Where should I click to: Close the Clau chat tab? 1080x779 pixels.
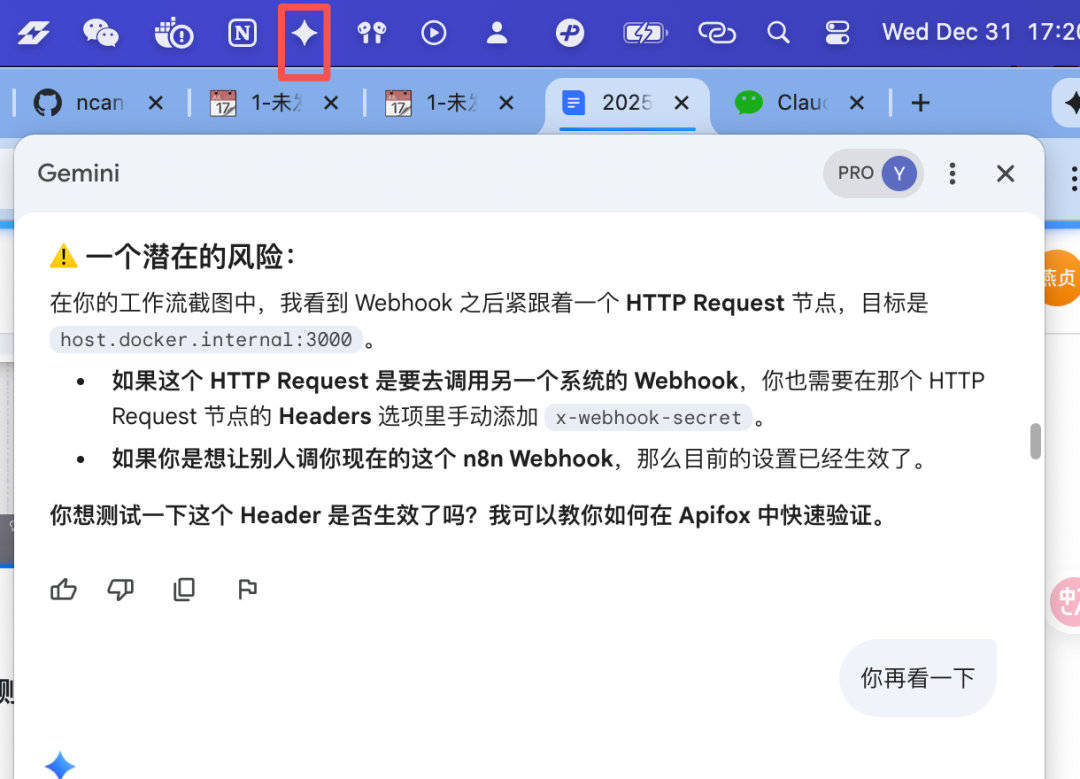[856, 103]
